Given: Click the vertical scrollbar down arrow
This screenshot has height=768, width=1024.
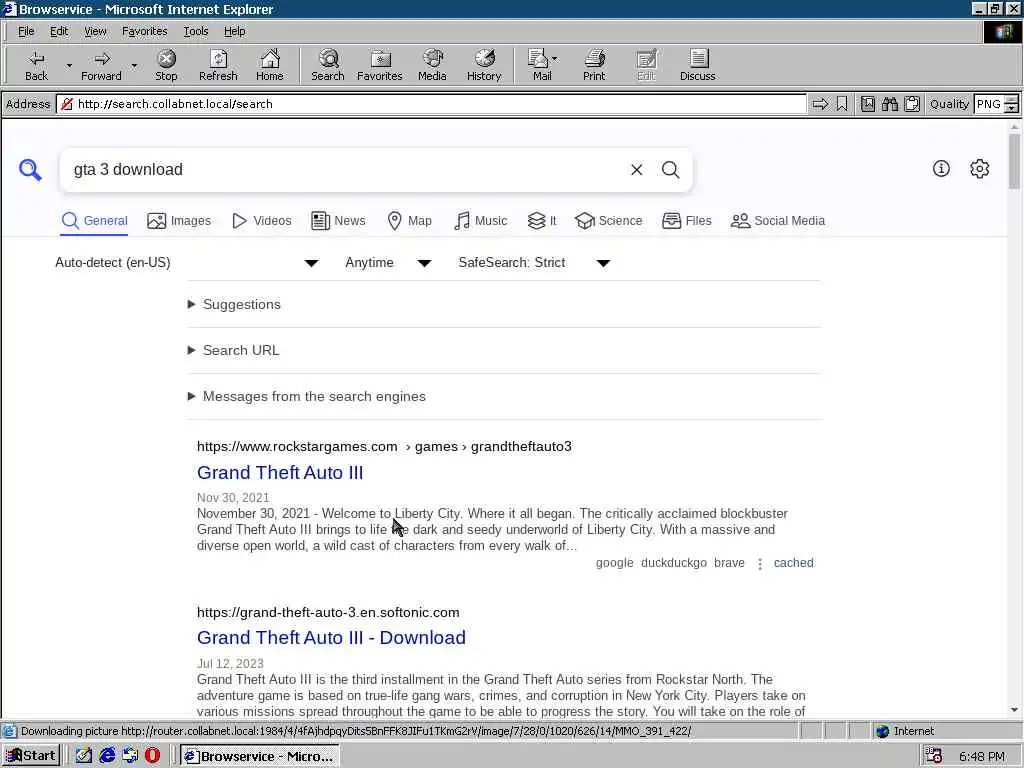Looking at the screenshot, I should [x=1014, y=711].
